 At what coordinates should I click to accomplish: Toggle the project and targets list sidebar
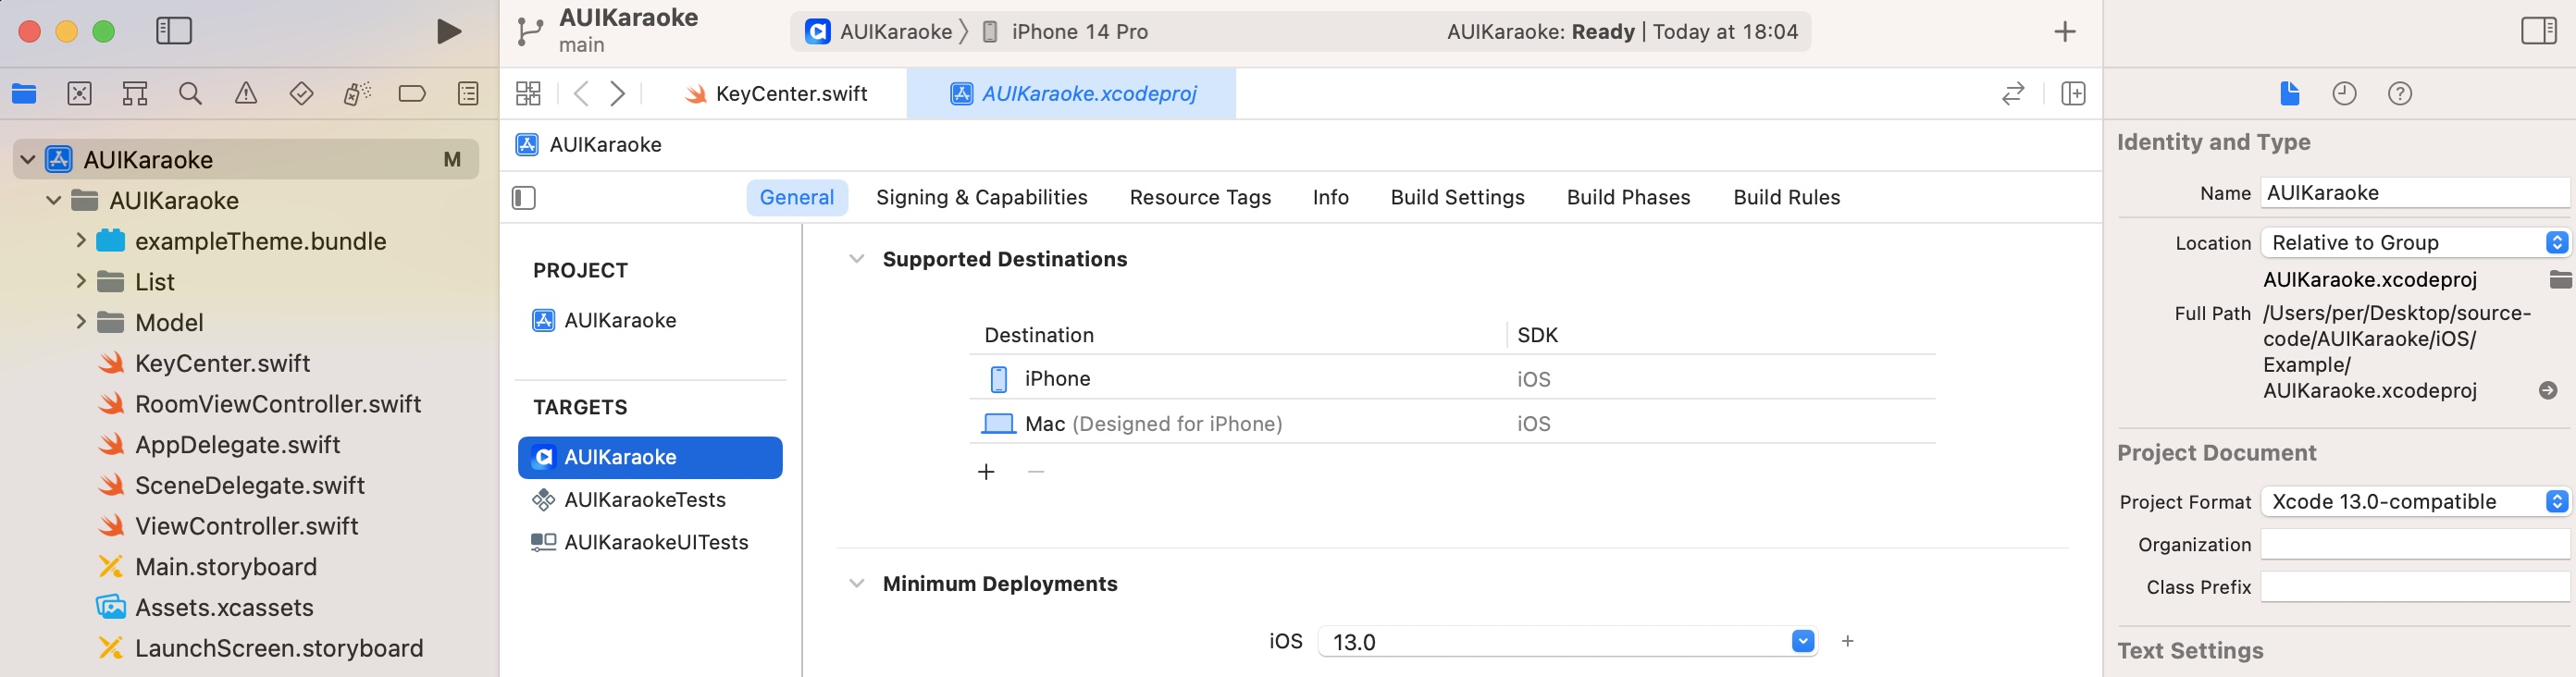coord(524,198)
